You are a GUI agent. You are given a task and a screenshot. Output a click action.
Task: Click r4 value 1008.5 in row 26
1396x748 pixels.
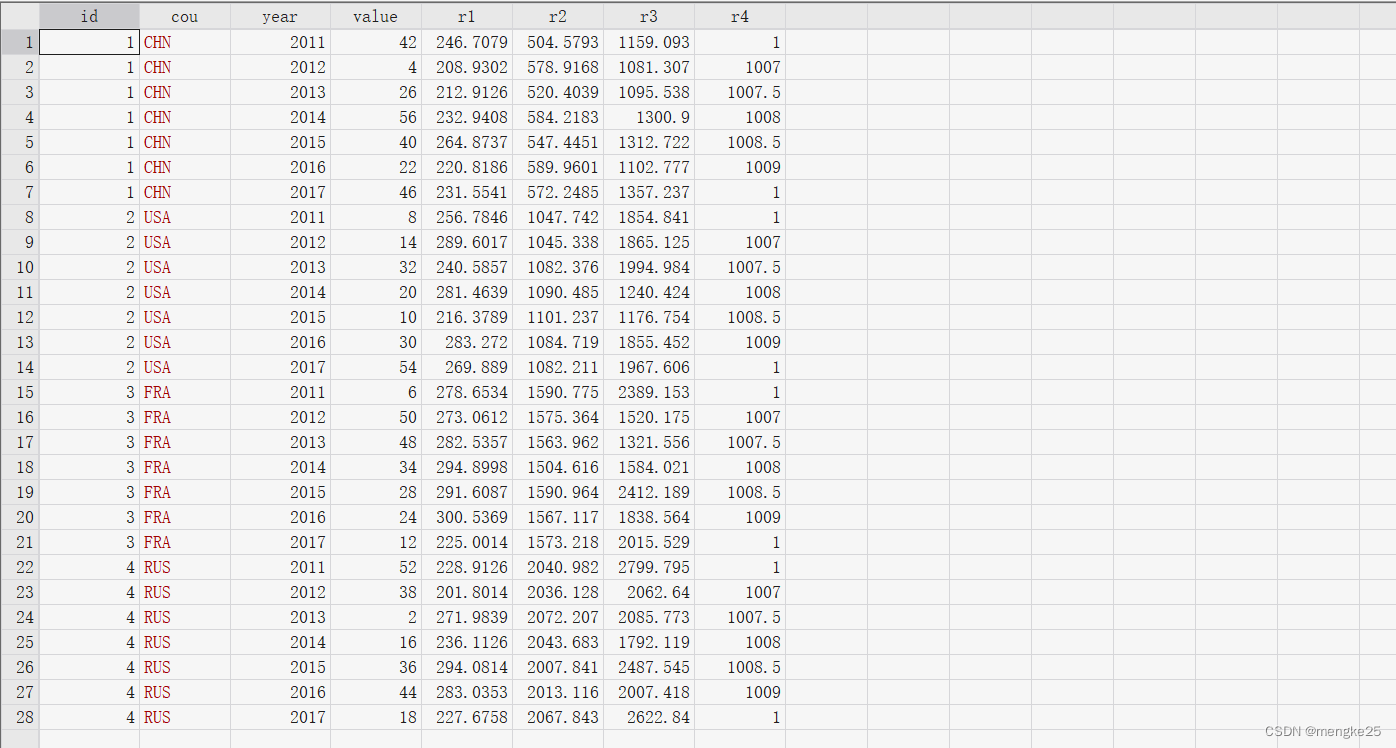tap(740, 667)
